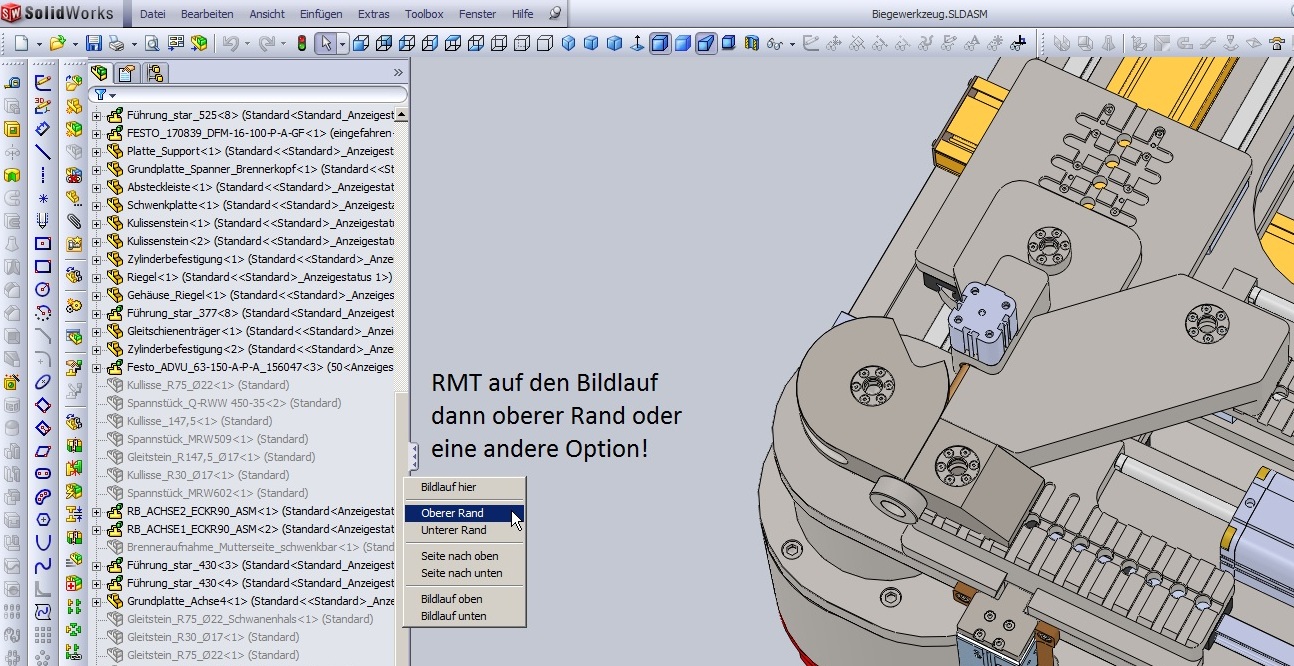Select the Centerline sketch tool
Viewport: 1294px width, 666px height.
(43, 174)
